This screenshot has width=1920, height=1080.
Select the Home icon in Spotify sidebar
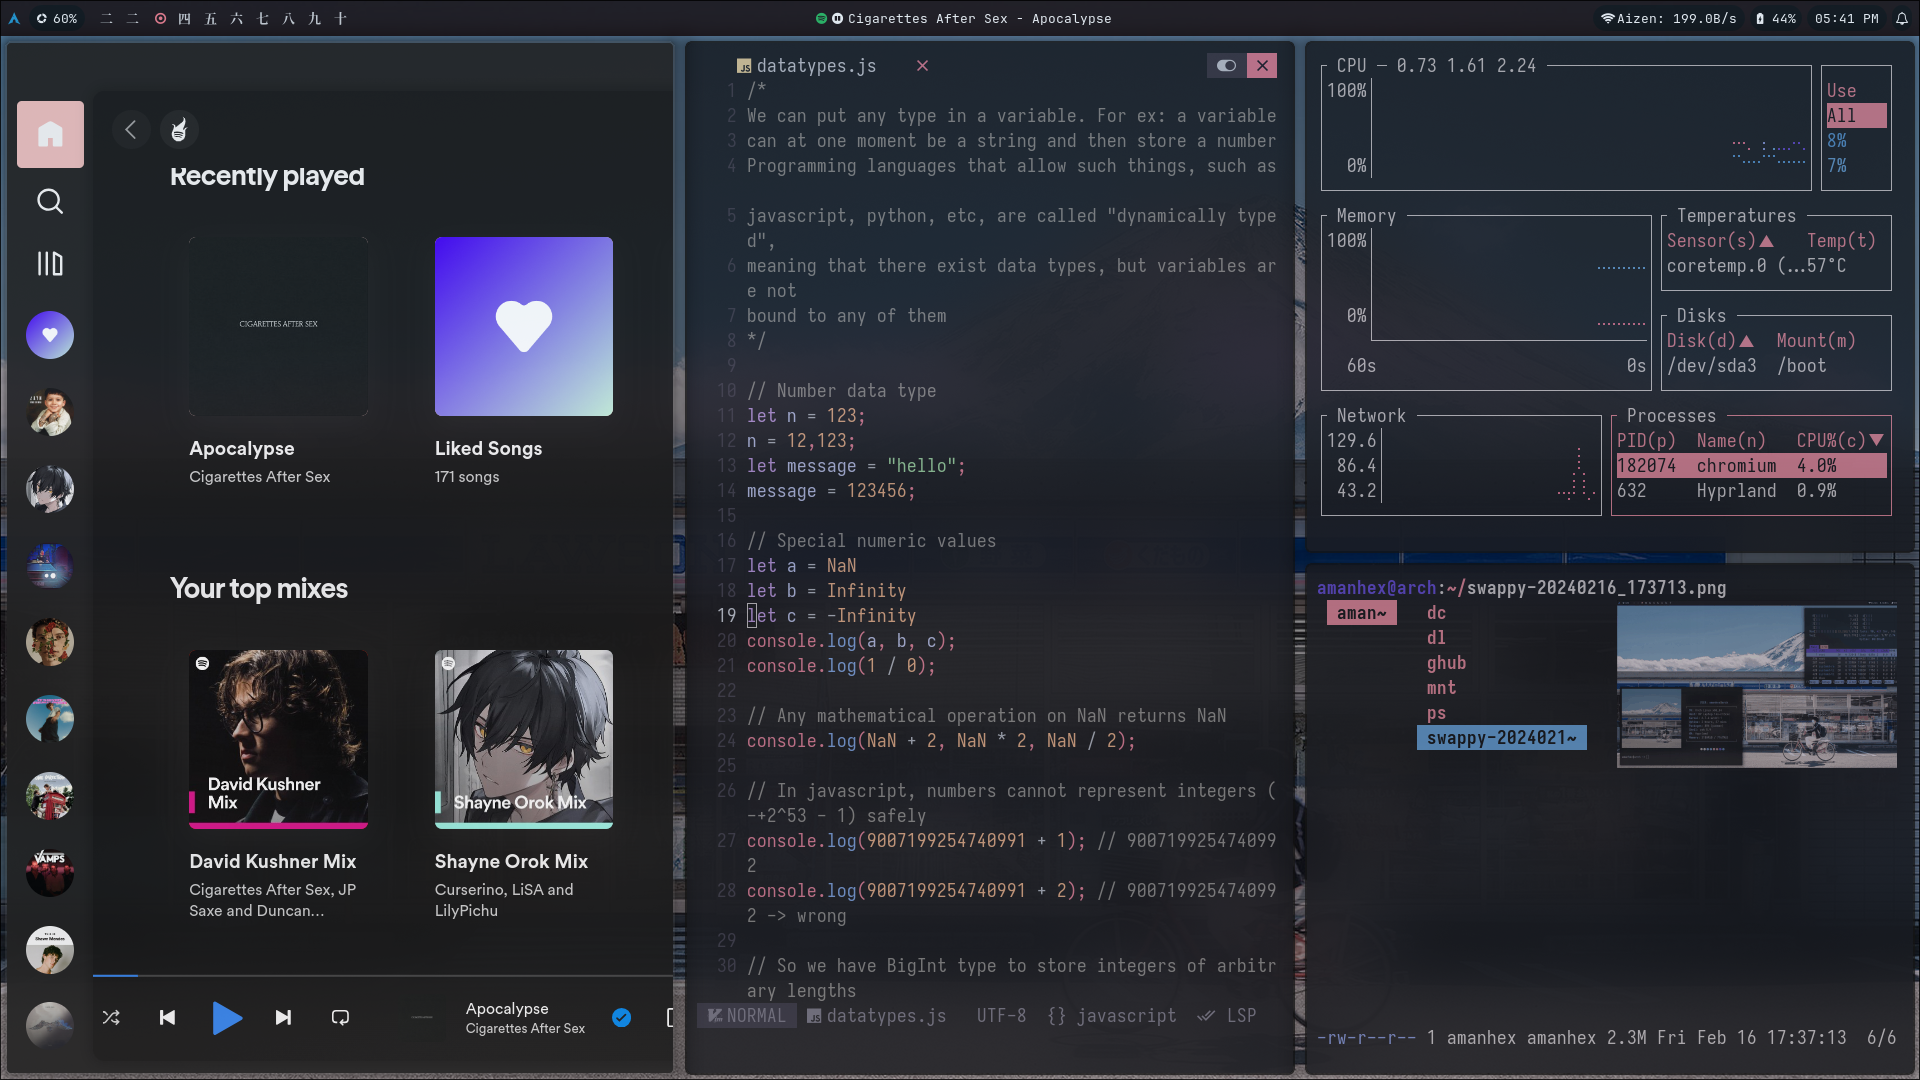click(49, 134)
